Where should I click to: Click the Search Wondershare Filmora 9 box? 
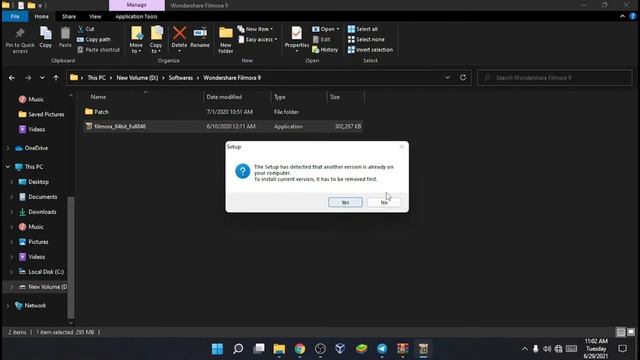pos(554,78)
